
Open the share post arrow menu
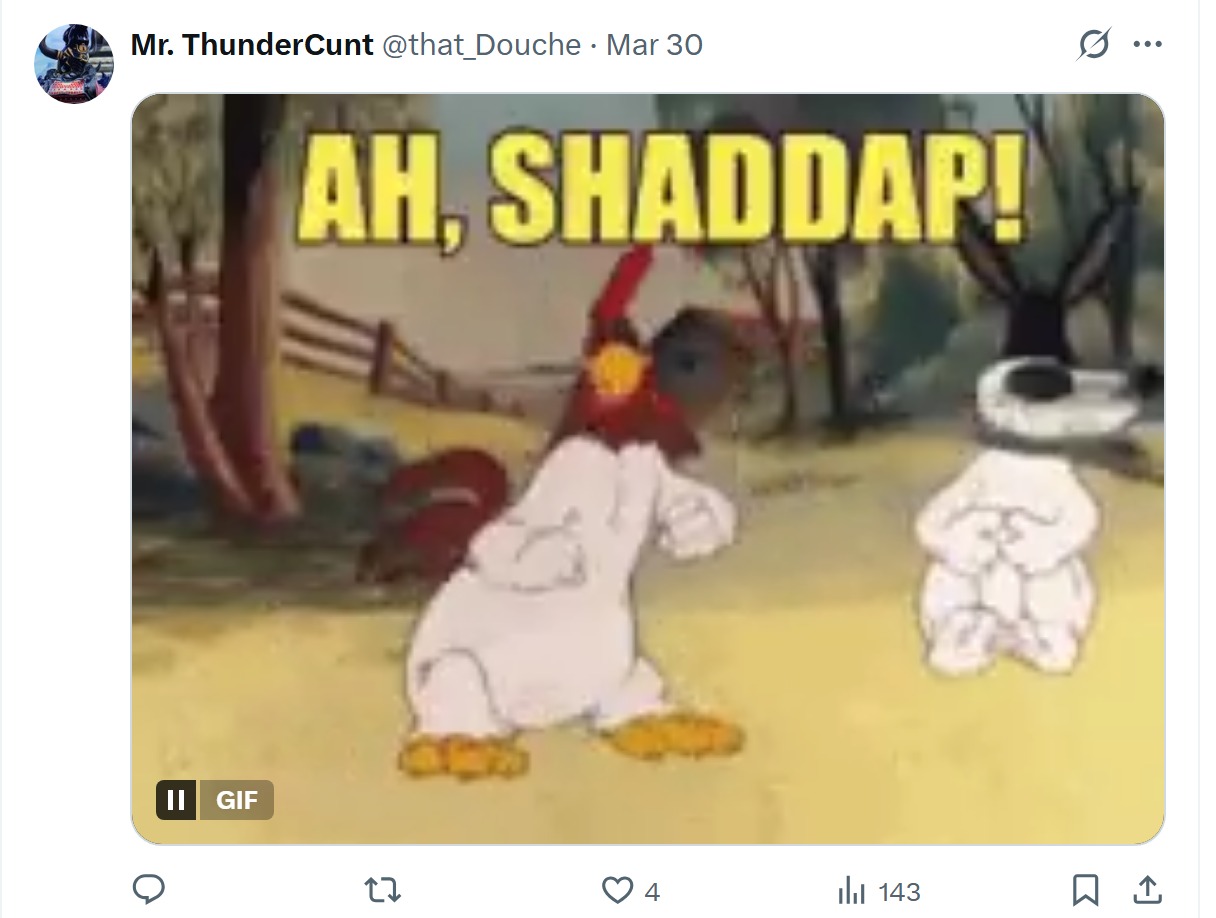click(1148, 889)
